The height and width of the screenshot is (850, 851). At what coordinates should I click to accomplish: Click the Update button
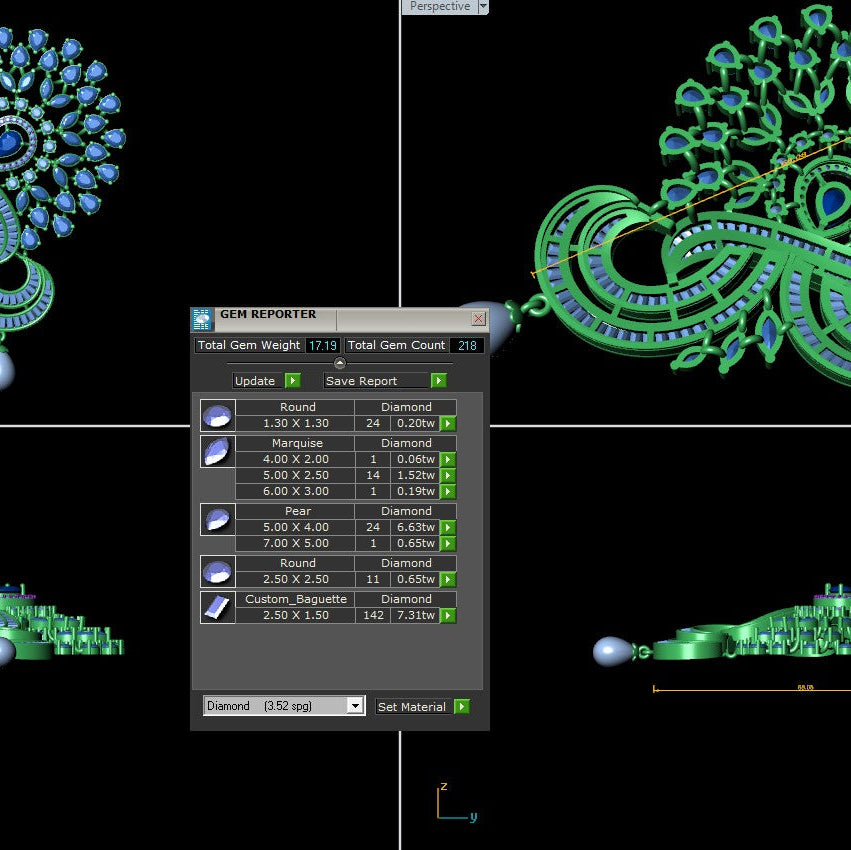pyautogui.click(x=258, y=380)
